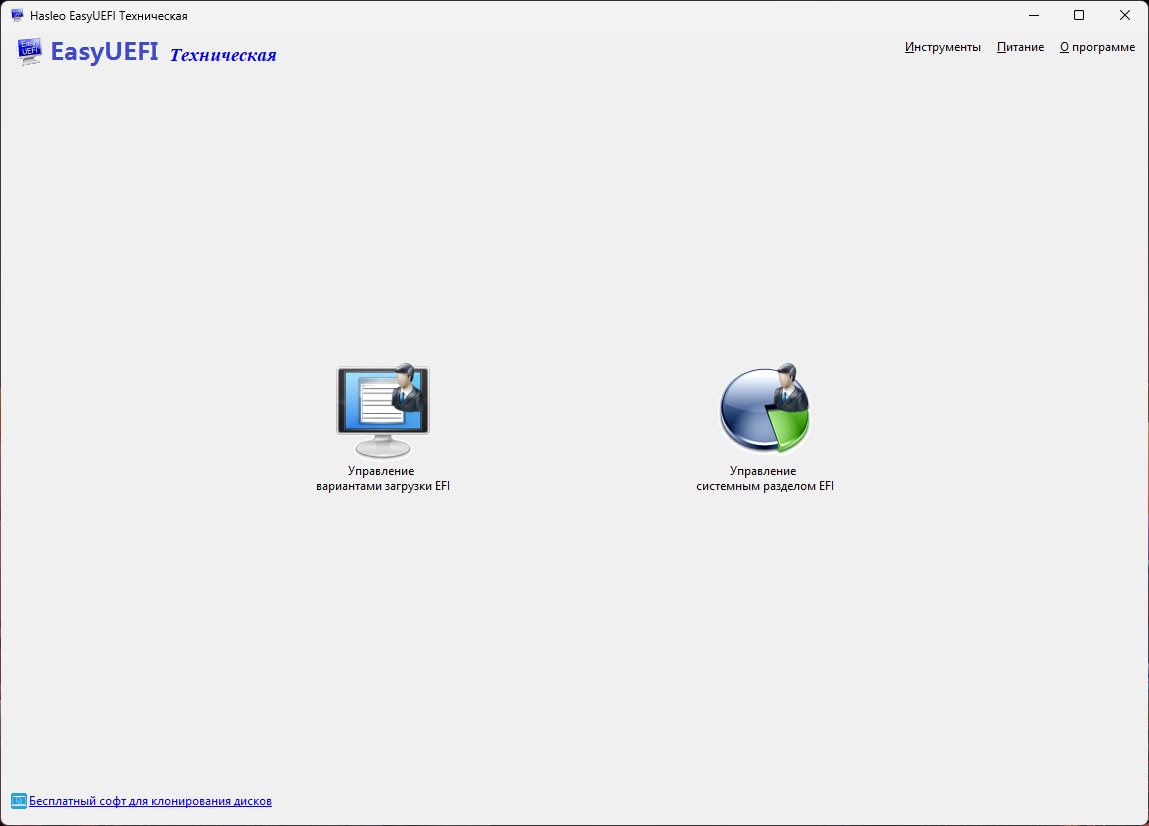Close the EasyUEFI window

[x=1125, y=15]
